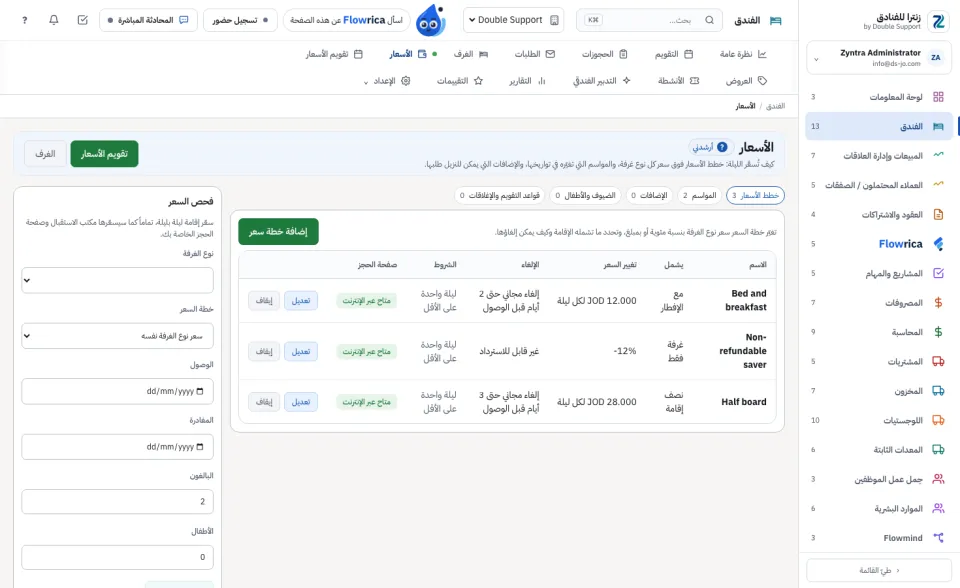The height and width of the screenshot is (588, 960).
Task: Open the الغرف rooms tab in top navigation
Action: [471, 54]
